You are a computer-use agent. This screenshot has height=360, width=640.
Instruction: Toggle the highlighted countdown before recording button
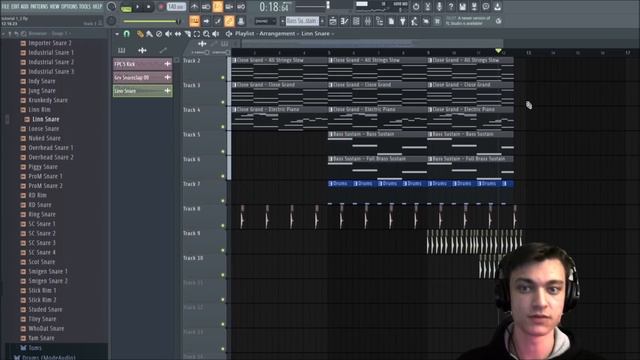(x=218, y=7)
